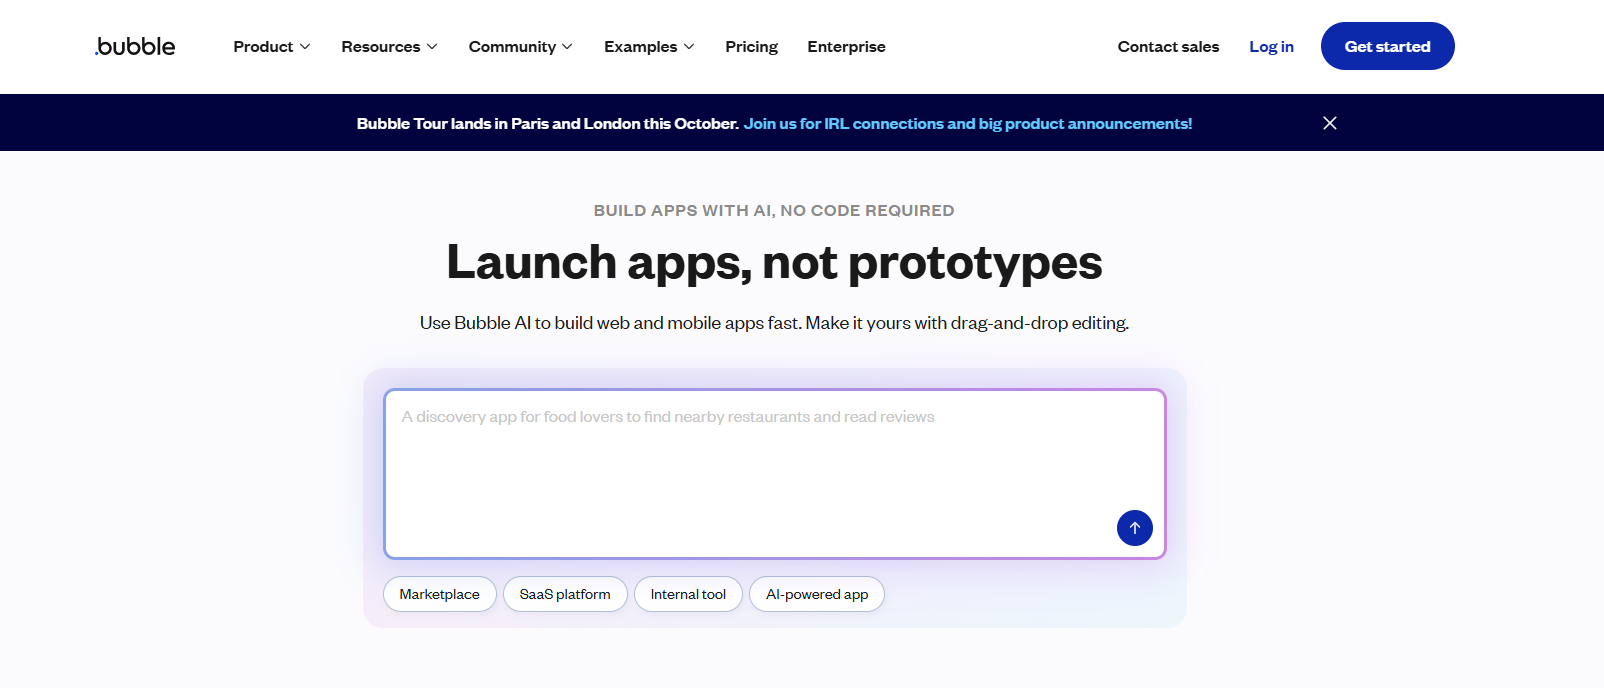This screenshot has width=1604, height=688.
Task: Click the Build apps with AI tagline text
Action: click(774, 211)
